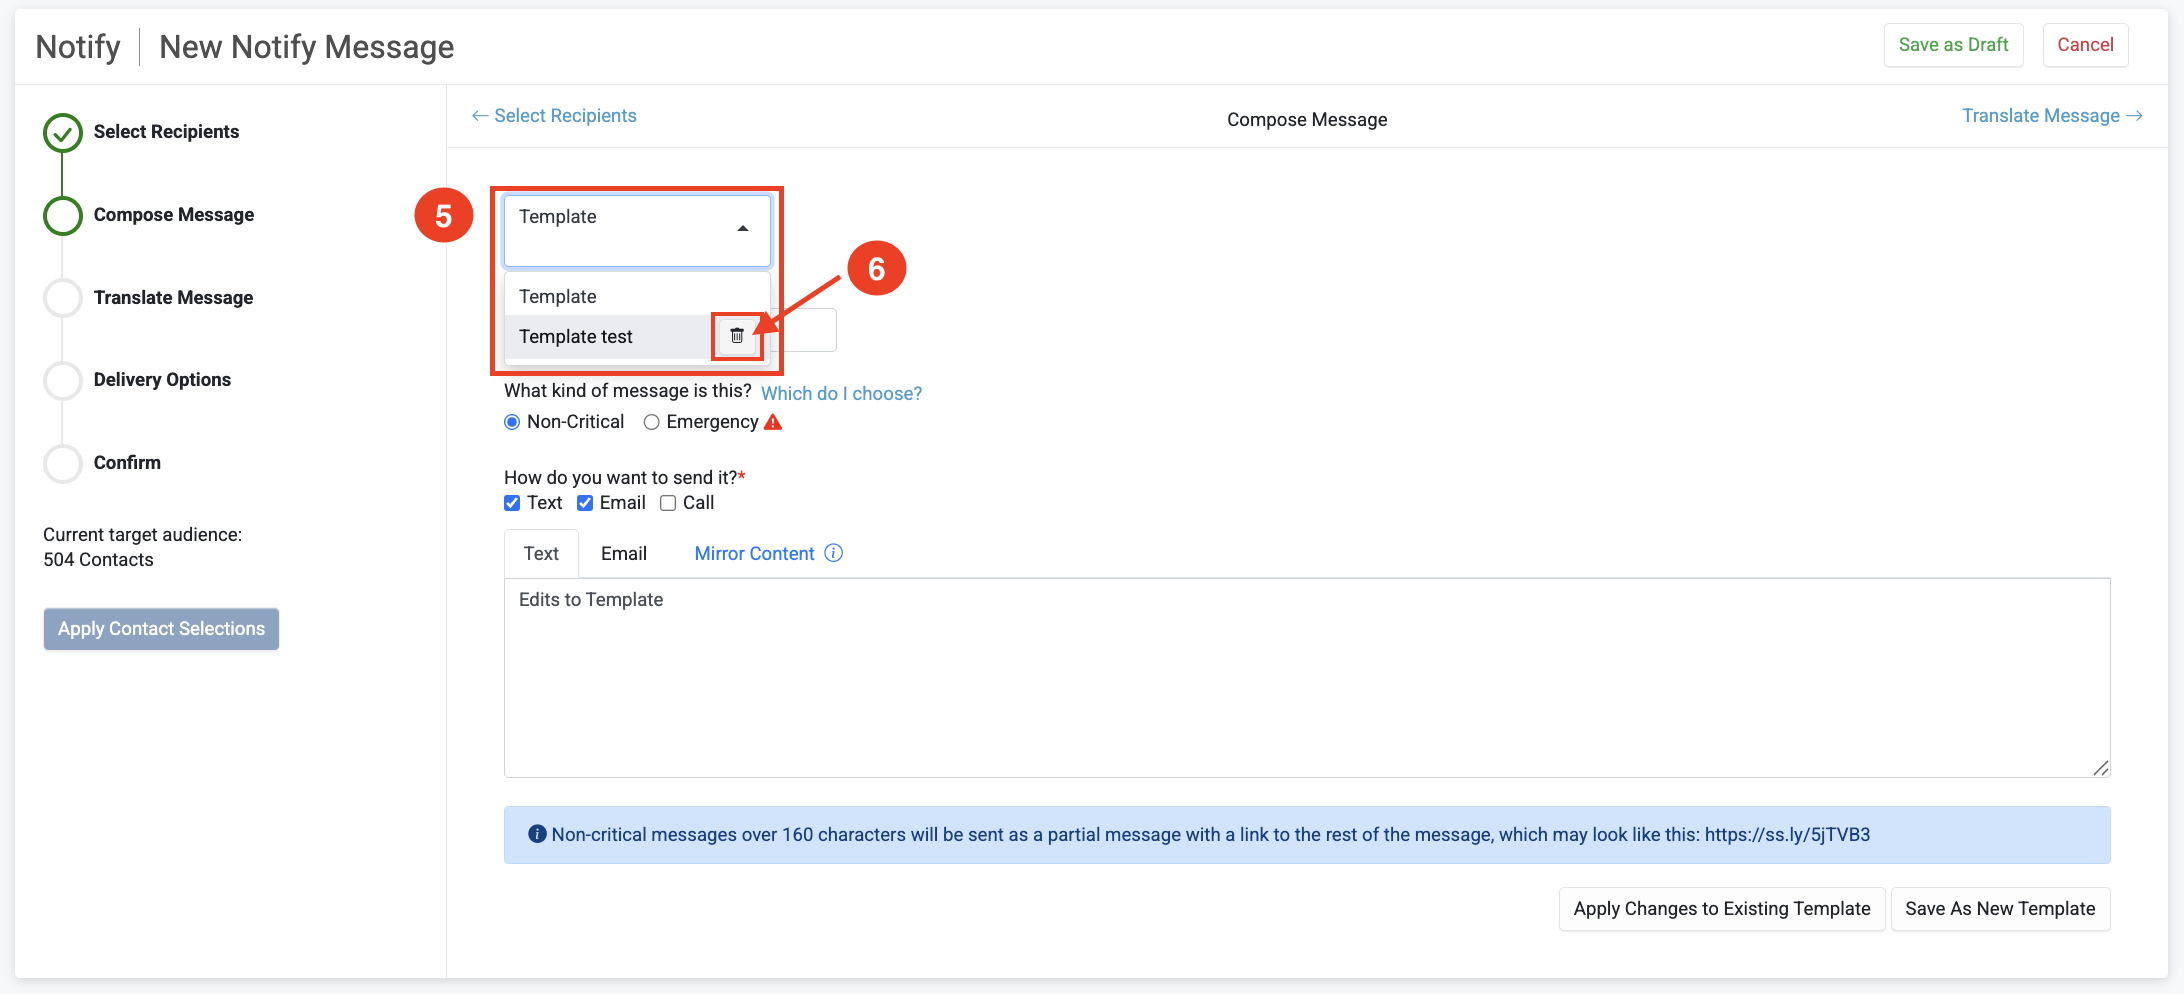Click Save as Draft button

click(1953, 45)
